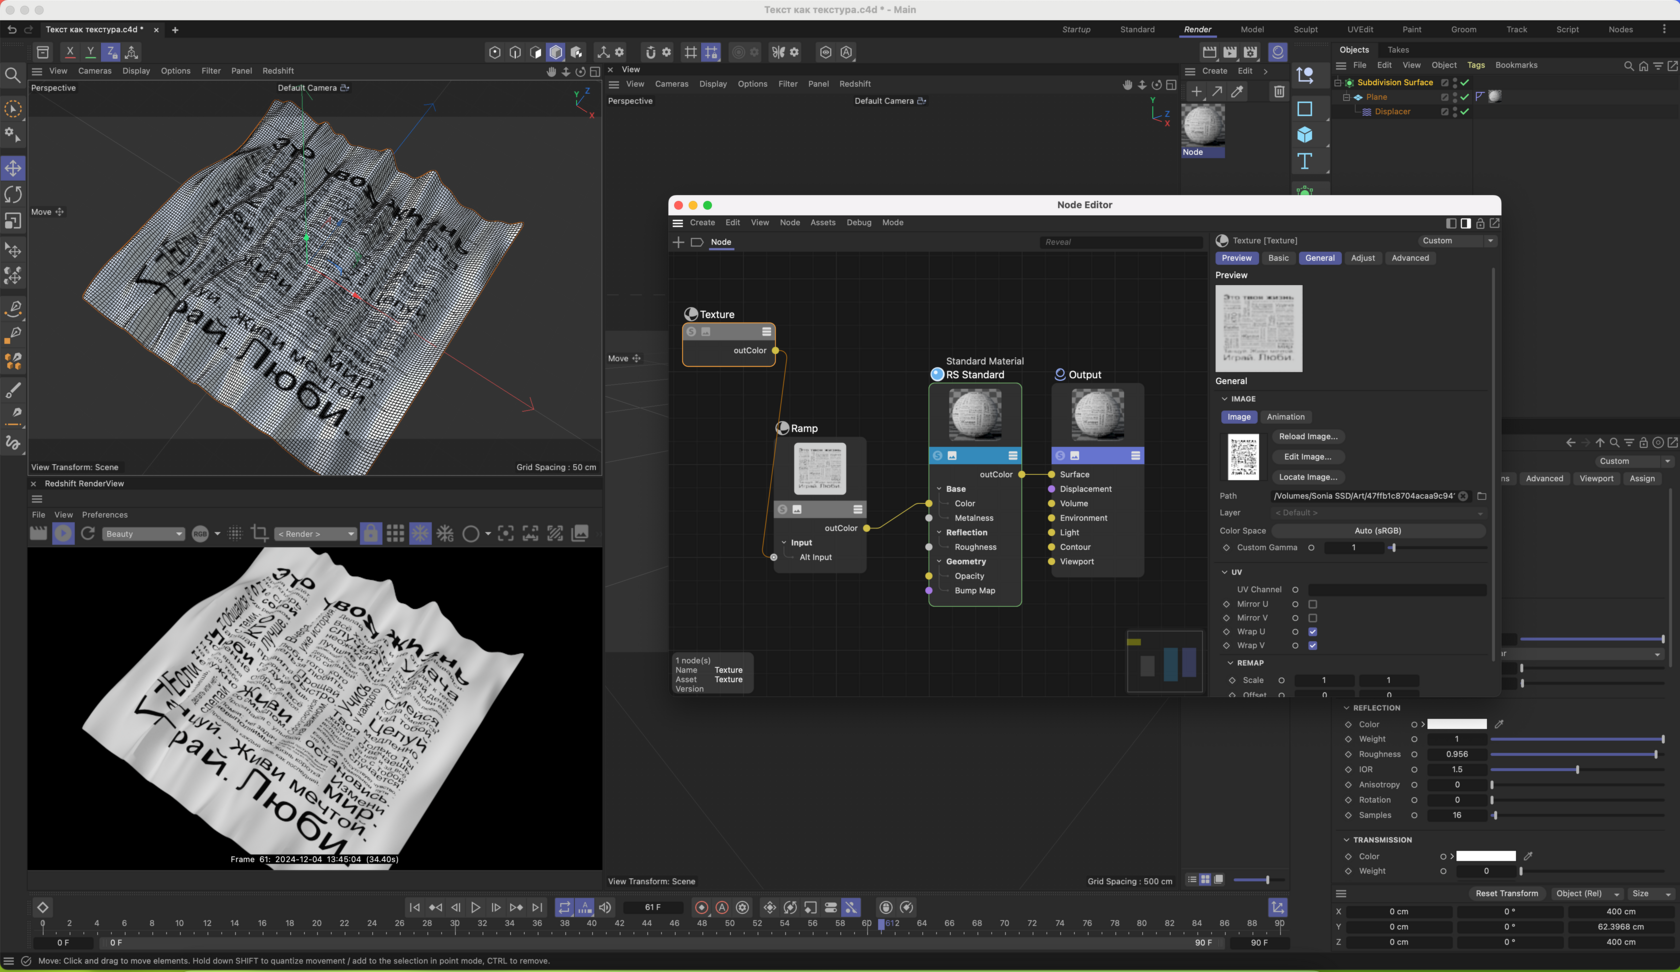The image size is (1680, 972).
Task: Click the Record Active Objects button
Action: 701,907
